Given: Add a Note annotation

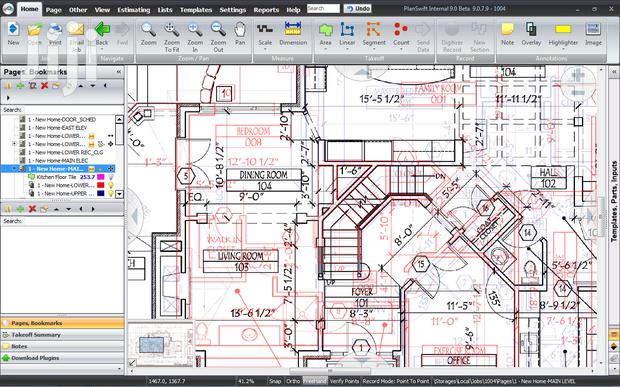Looking at the screenshot, I should pos(507,34).
